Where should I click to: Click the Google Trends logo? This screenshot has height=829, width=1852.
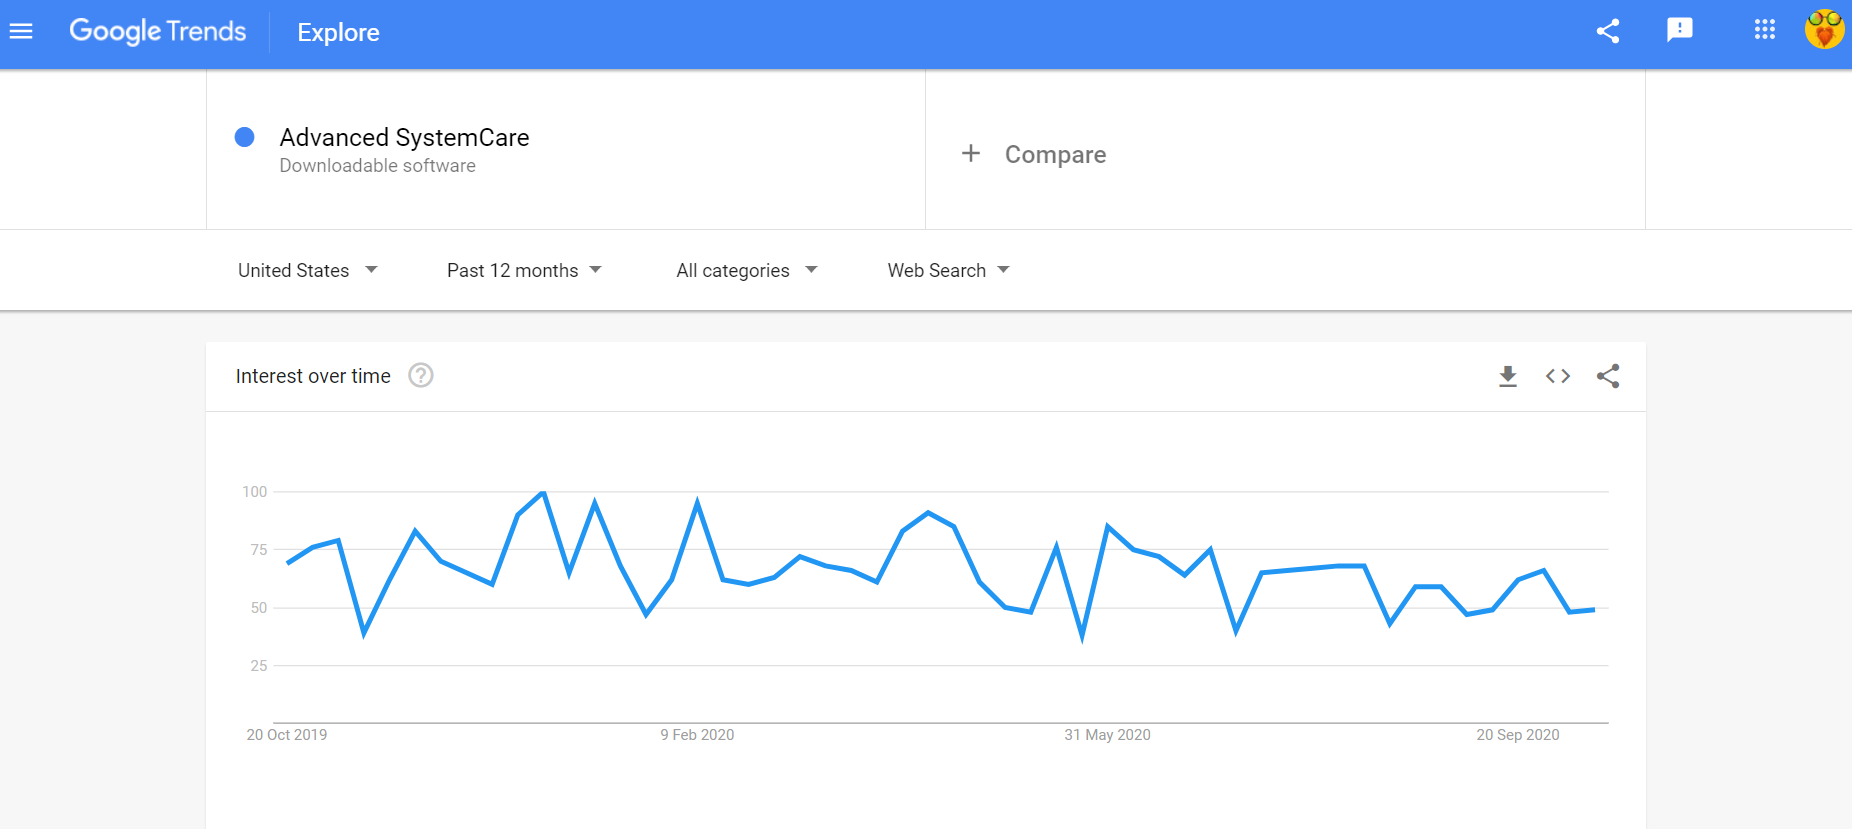(158, 32)
